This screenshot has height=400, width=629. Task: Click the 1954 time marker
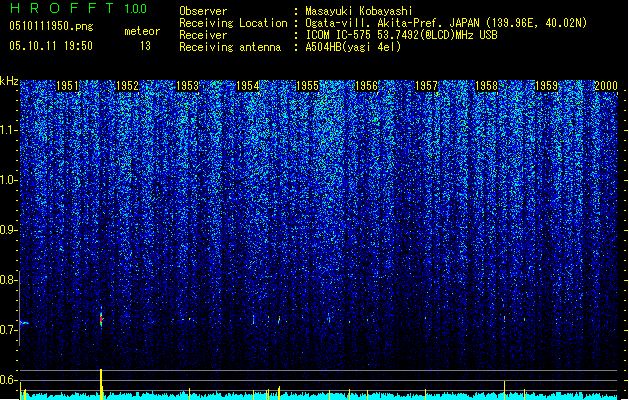coord(248,86)
